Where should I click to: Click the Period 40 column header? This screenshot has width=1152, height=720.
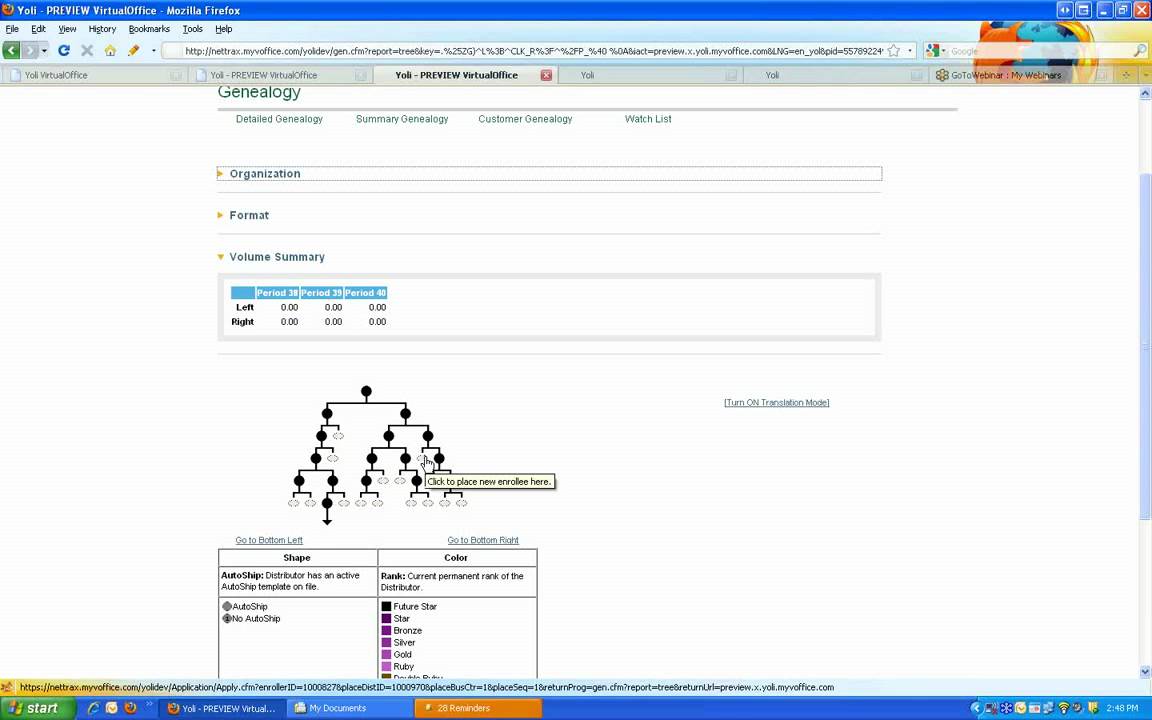(x=365, y=292)
